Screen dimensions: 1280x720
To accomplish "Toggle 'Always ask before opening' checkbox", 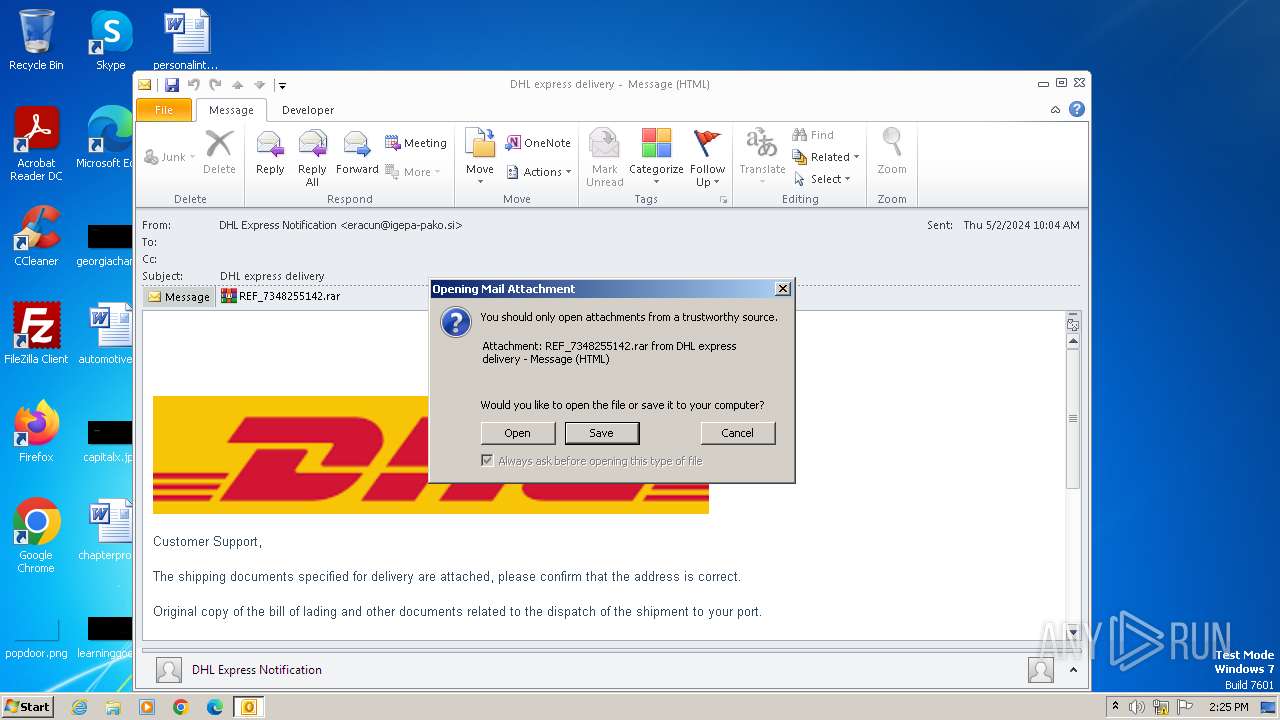I will [487, 461].
